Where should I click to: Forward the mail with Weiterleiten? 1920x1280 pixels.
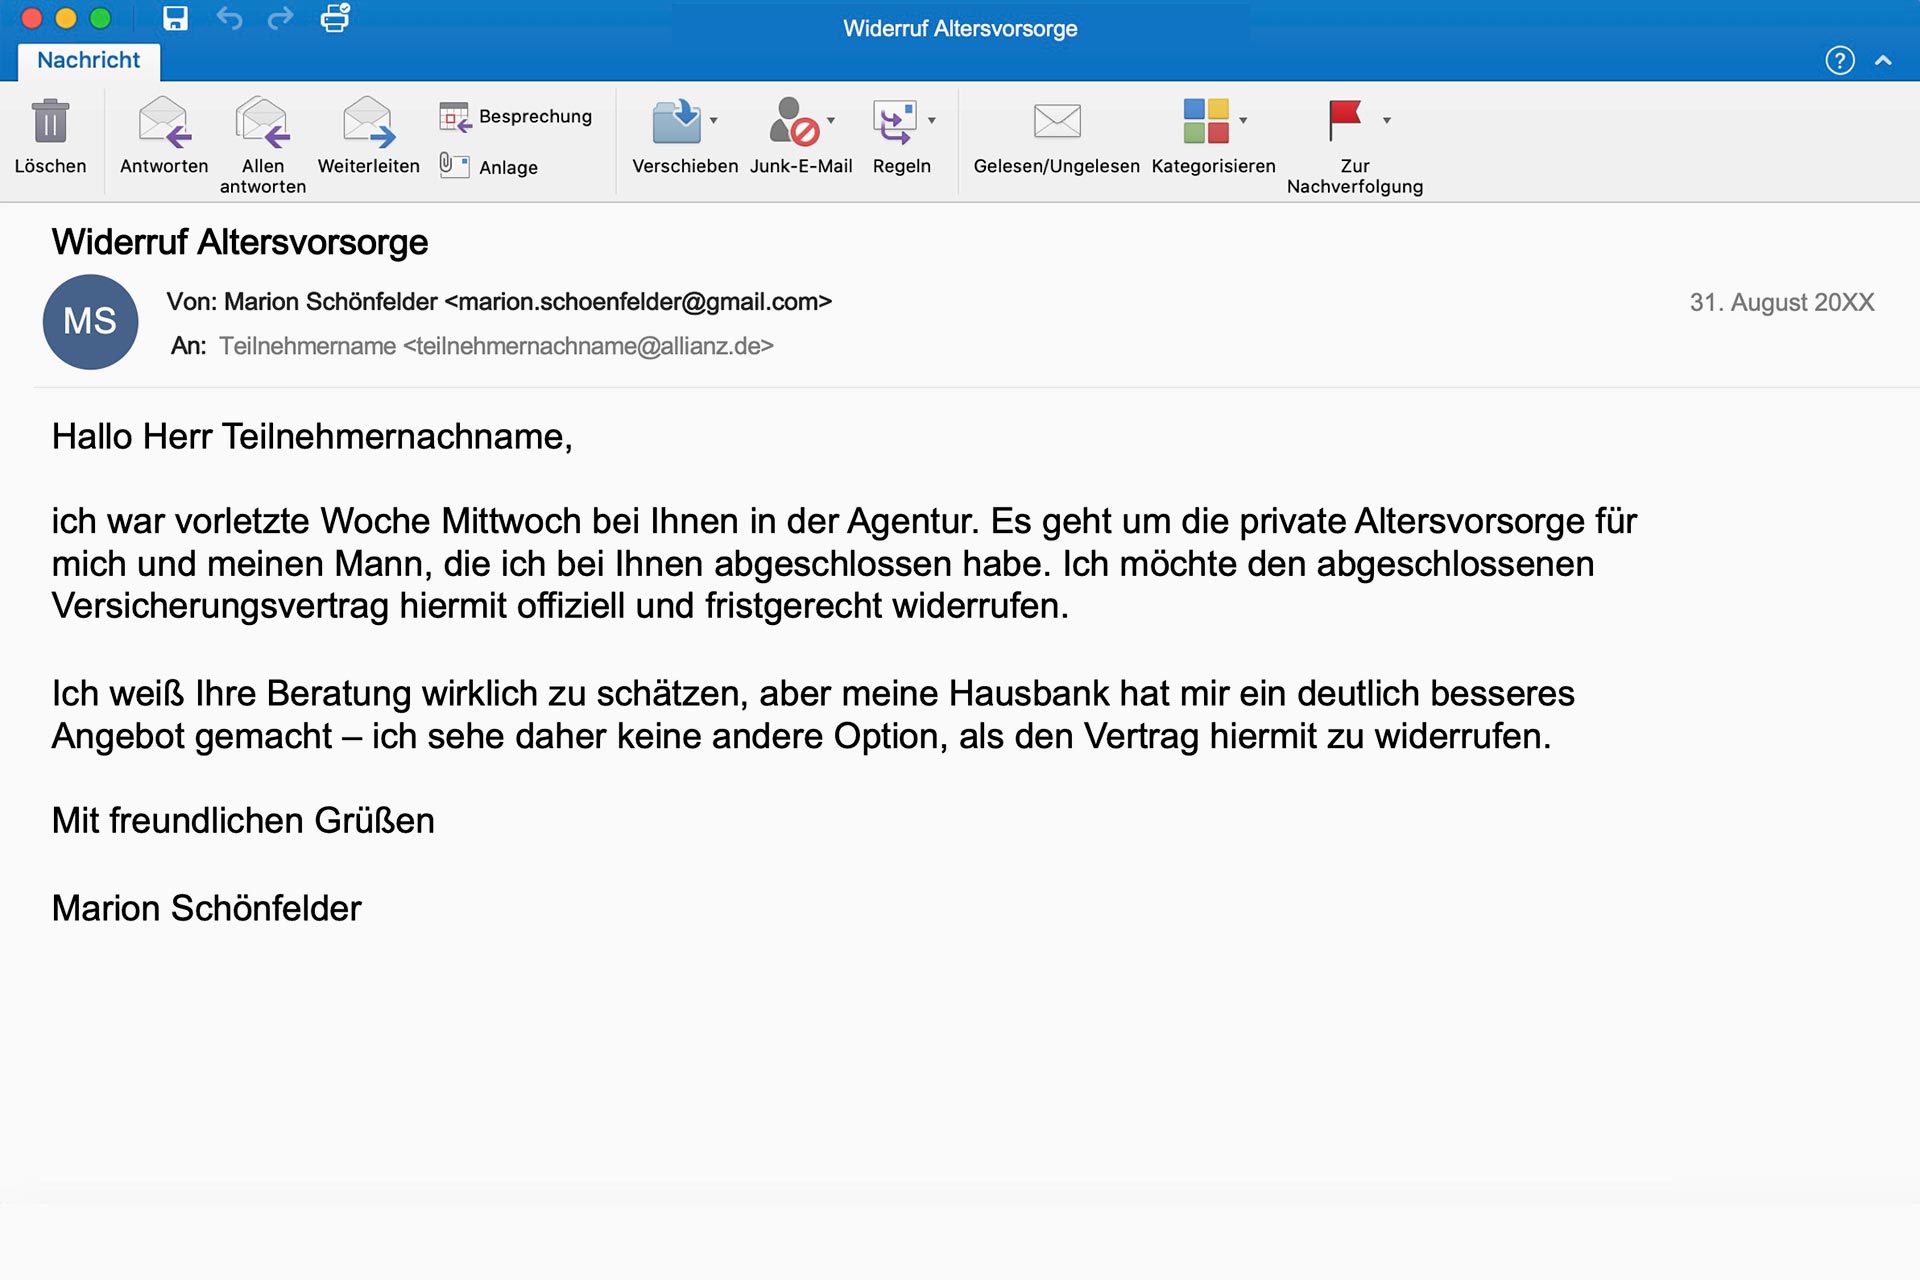point(368,122)
